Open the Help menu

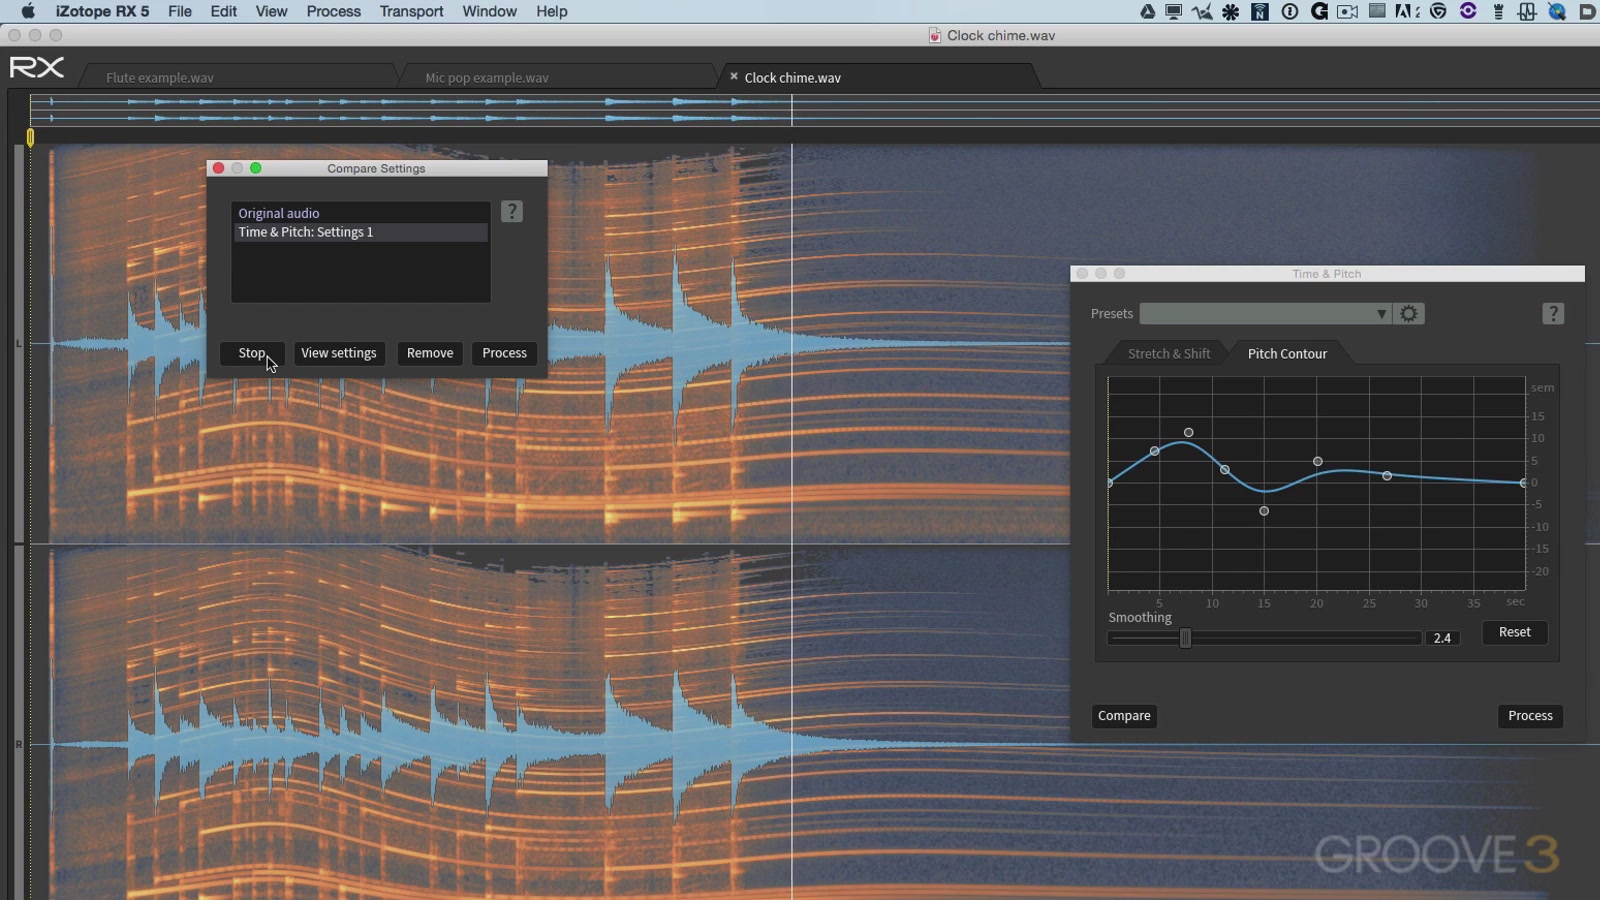[551, 11]
